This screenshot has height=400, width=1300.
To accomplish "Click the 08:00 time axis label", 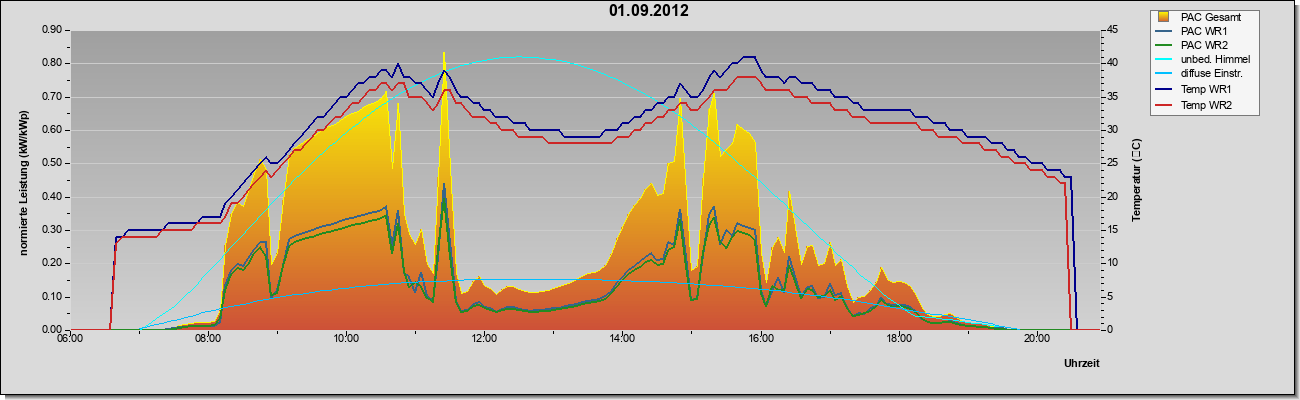I will tap(208, 339).
